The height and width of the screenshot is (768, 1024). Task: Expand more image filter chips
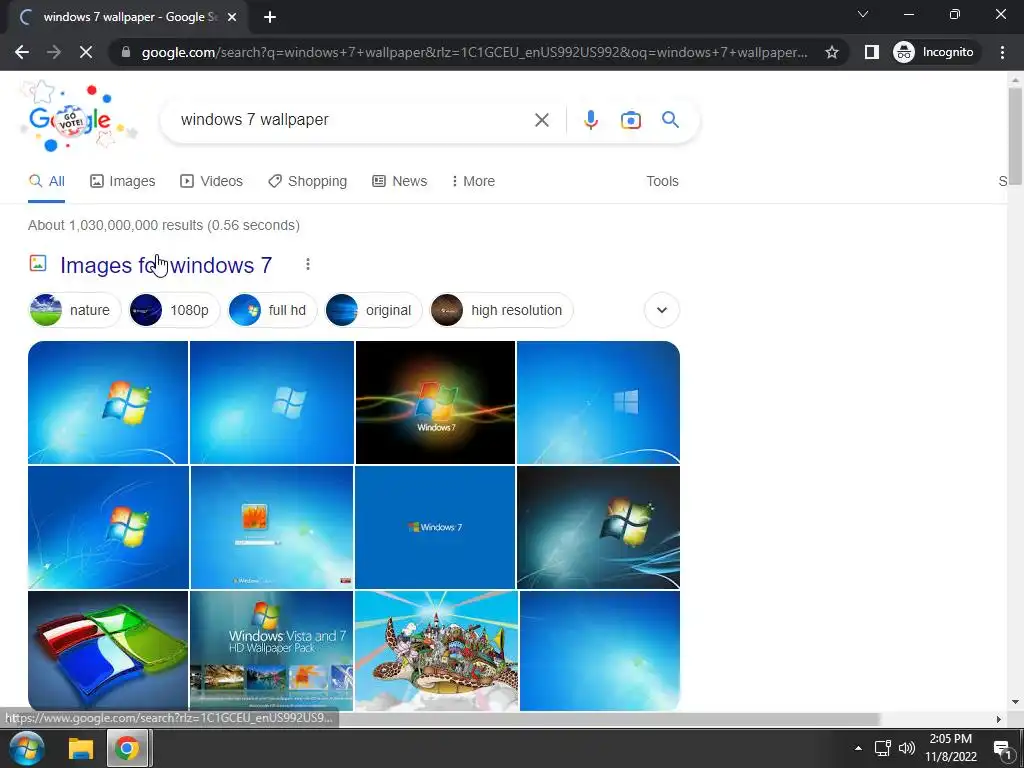click(662, 310)
